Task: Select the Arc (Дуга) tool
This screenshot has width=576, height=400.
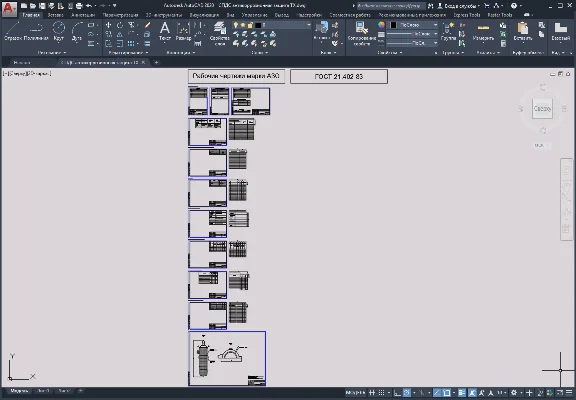Action: [x=76, y=31]
